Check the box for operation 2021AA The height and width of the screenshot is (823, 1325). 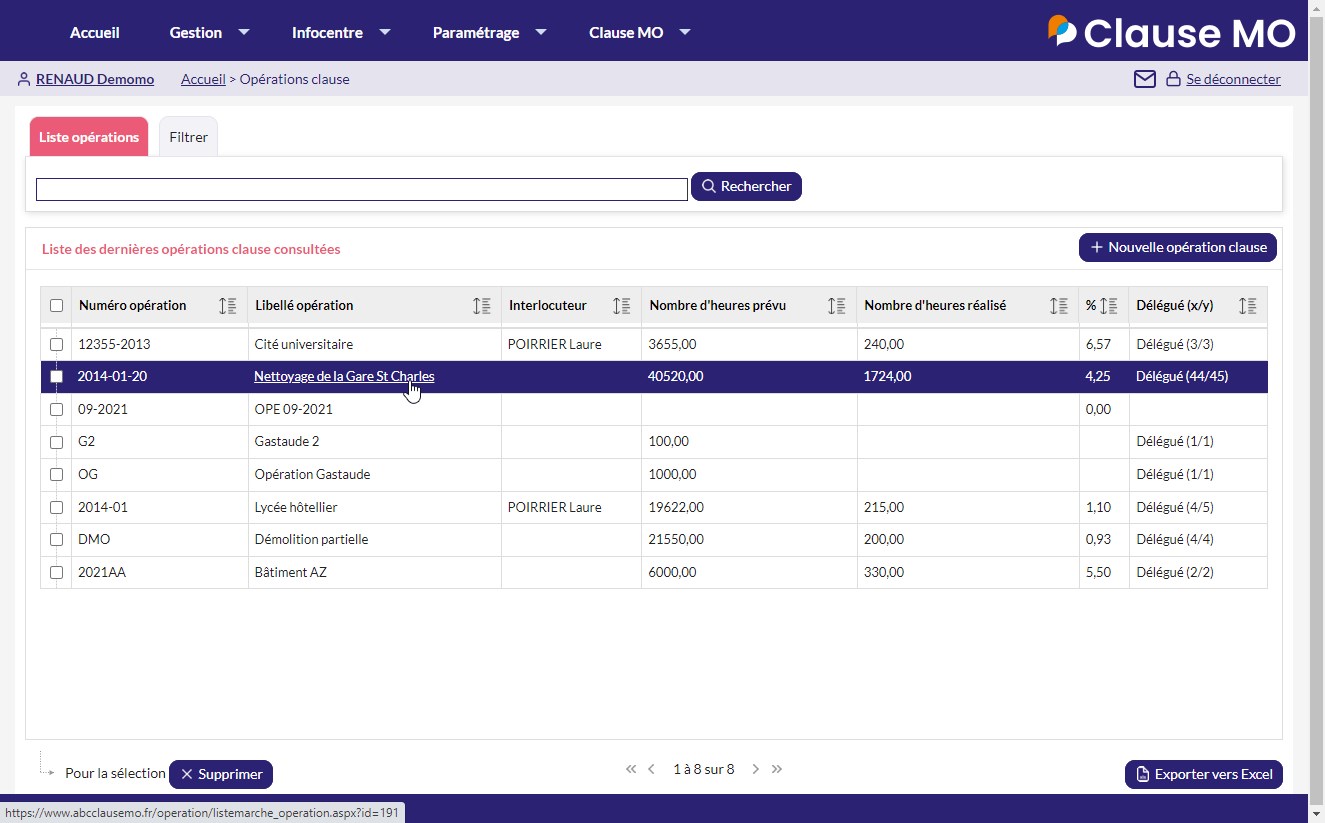(x=57, y=573)
